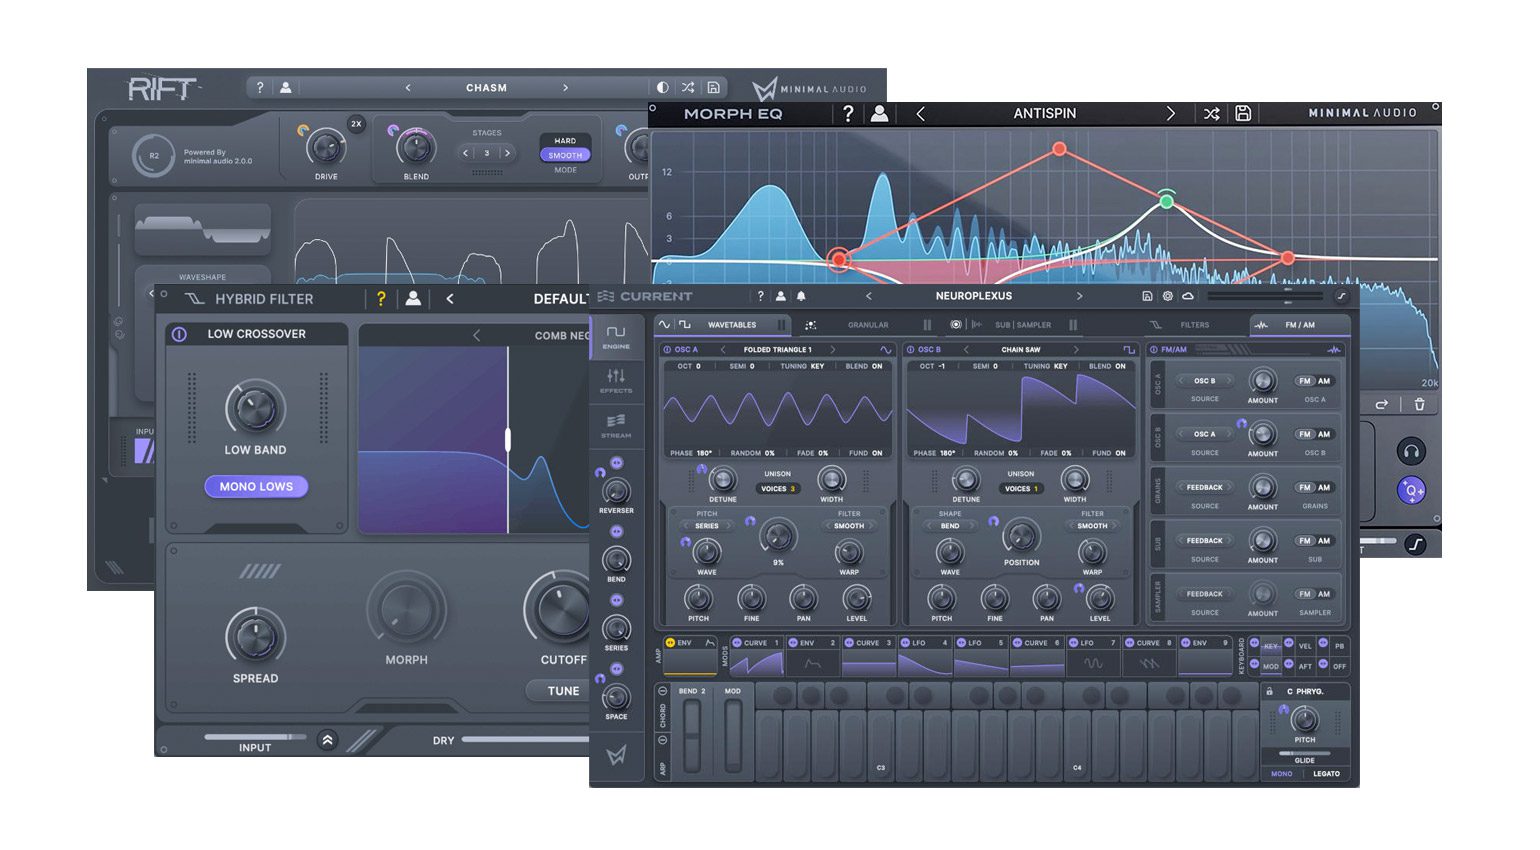Go to previous preset in Hybrid Filter

point(450,298)
